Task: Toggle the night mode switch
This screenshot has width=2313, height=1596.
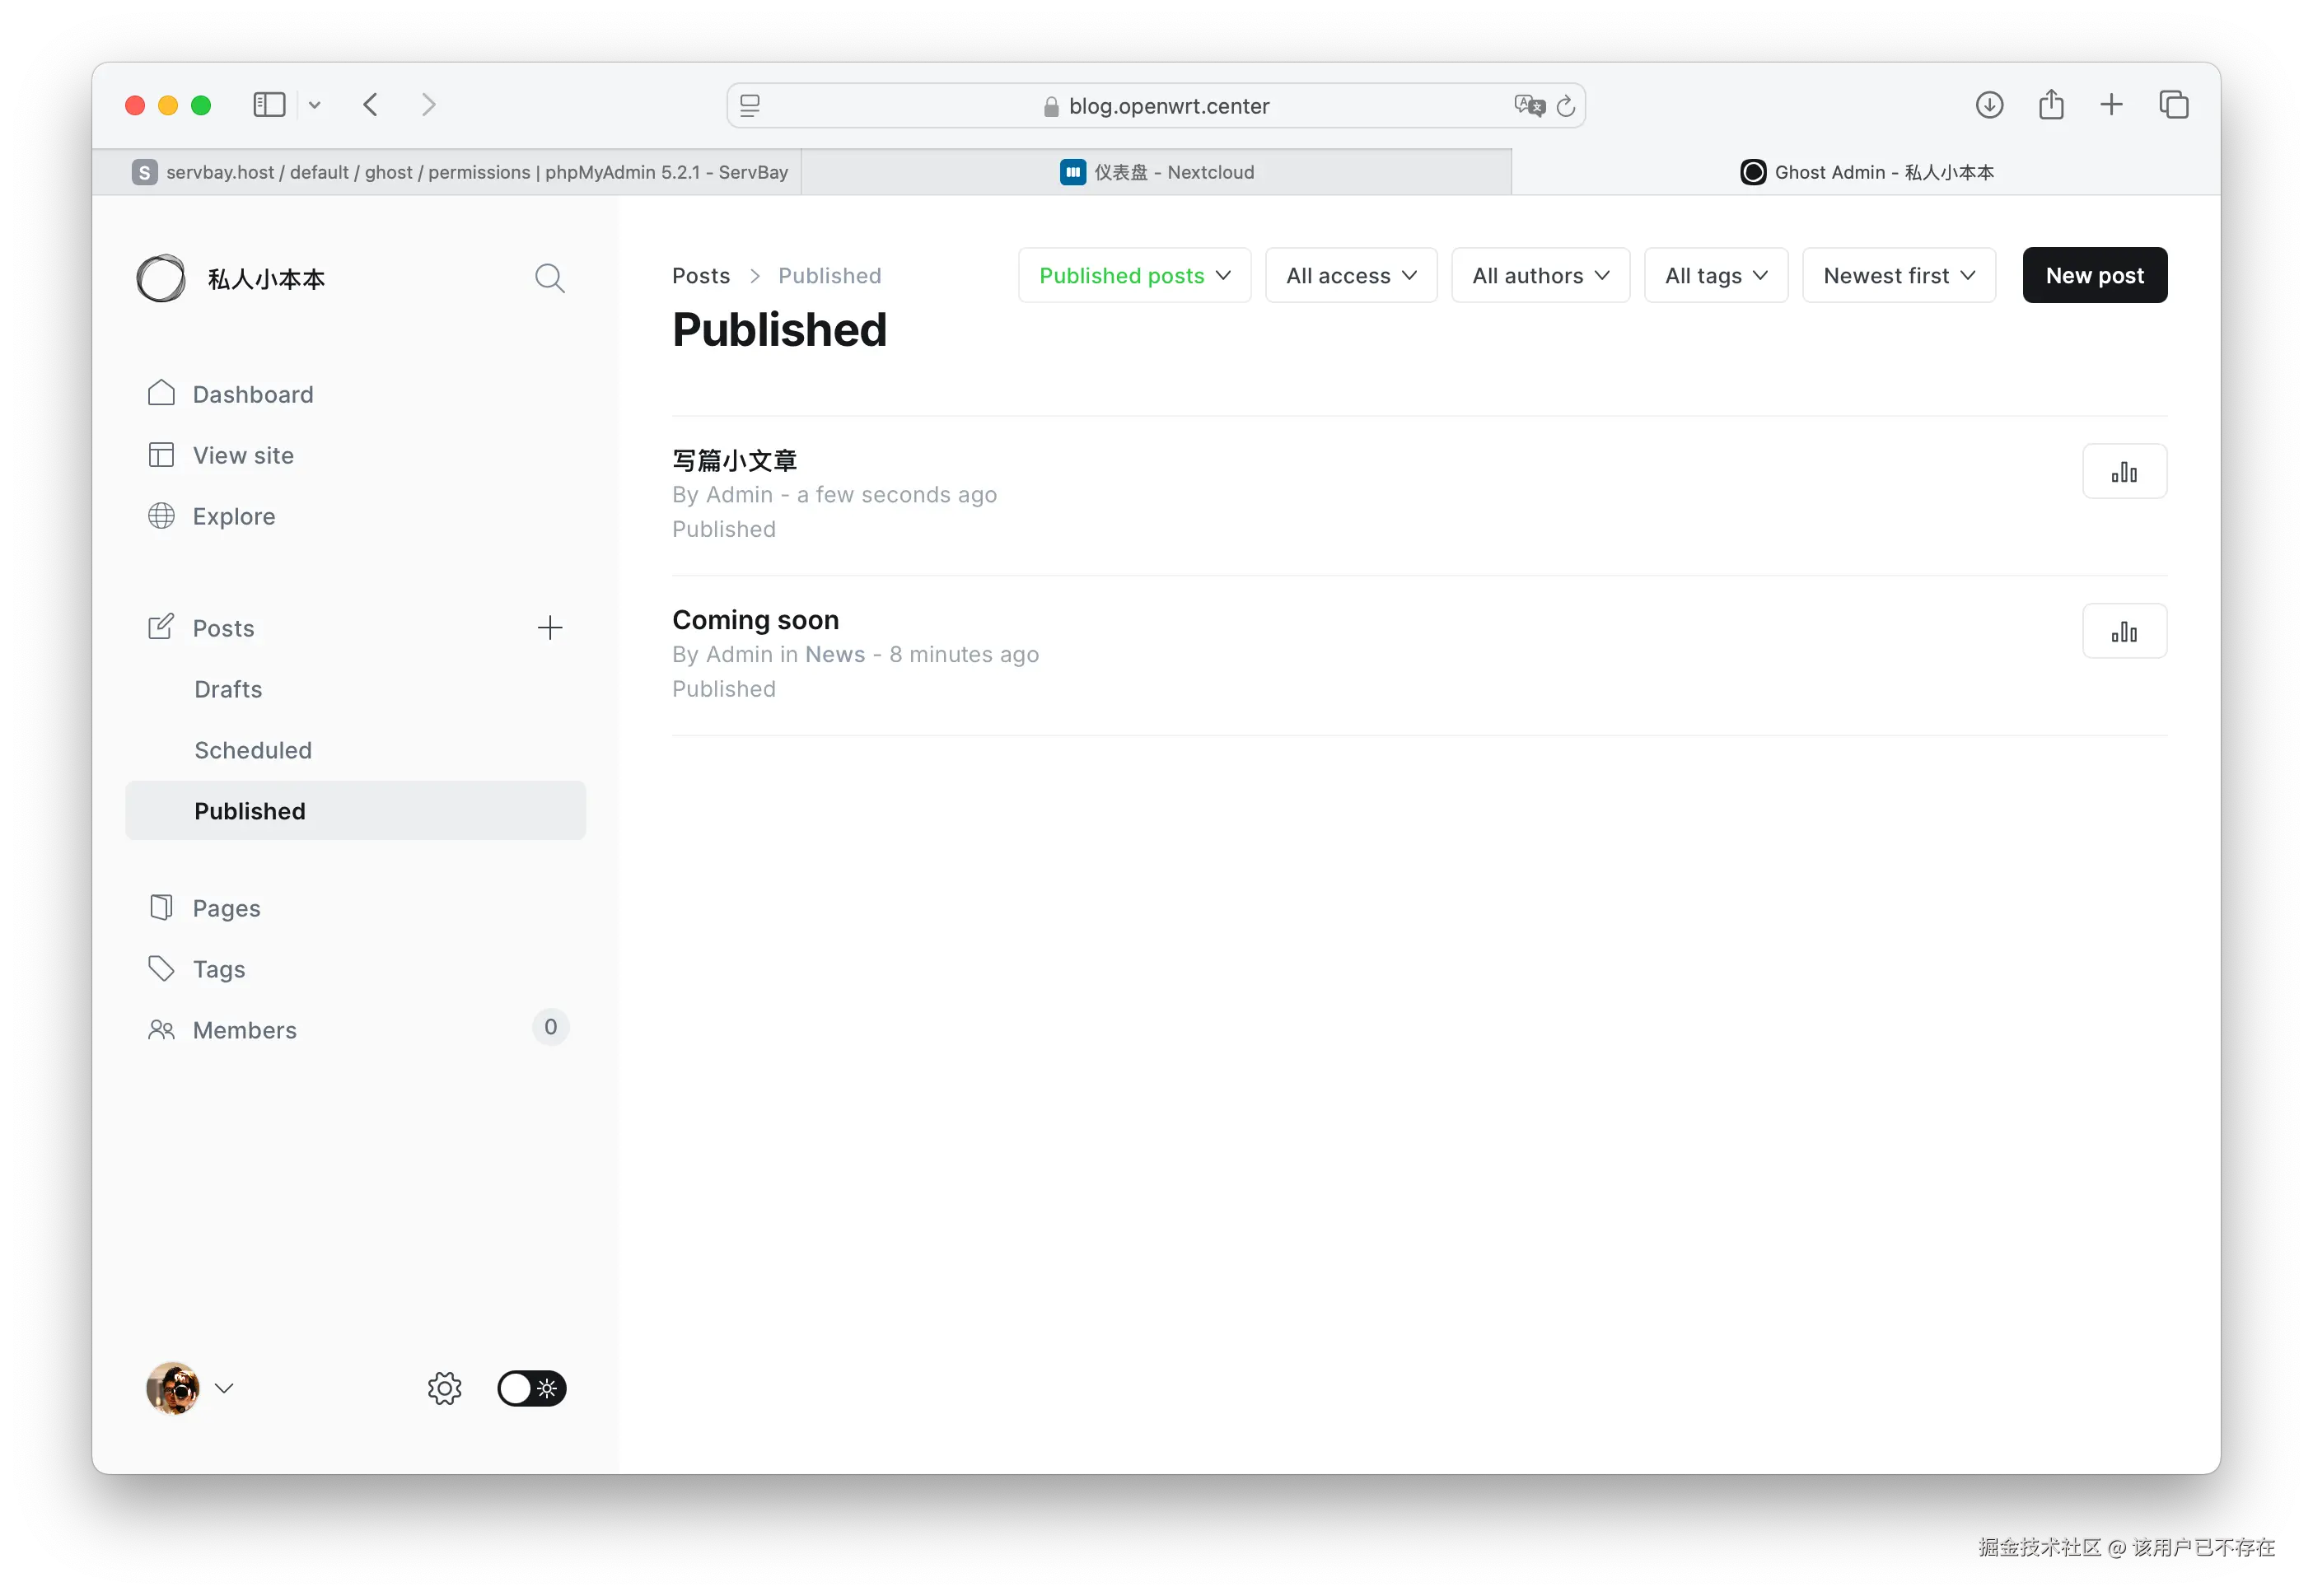Action: 532,1388
